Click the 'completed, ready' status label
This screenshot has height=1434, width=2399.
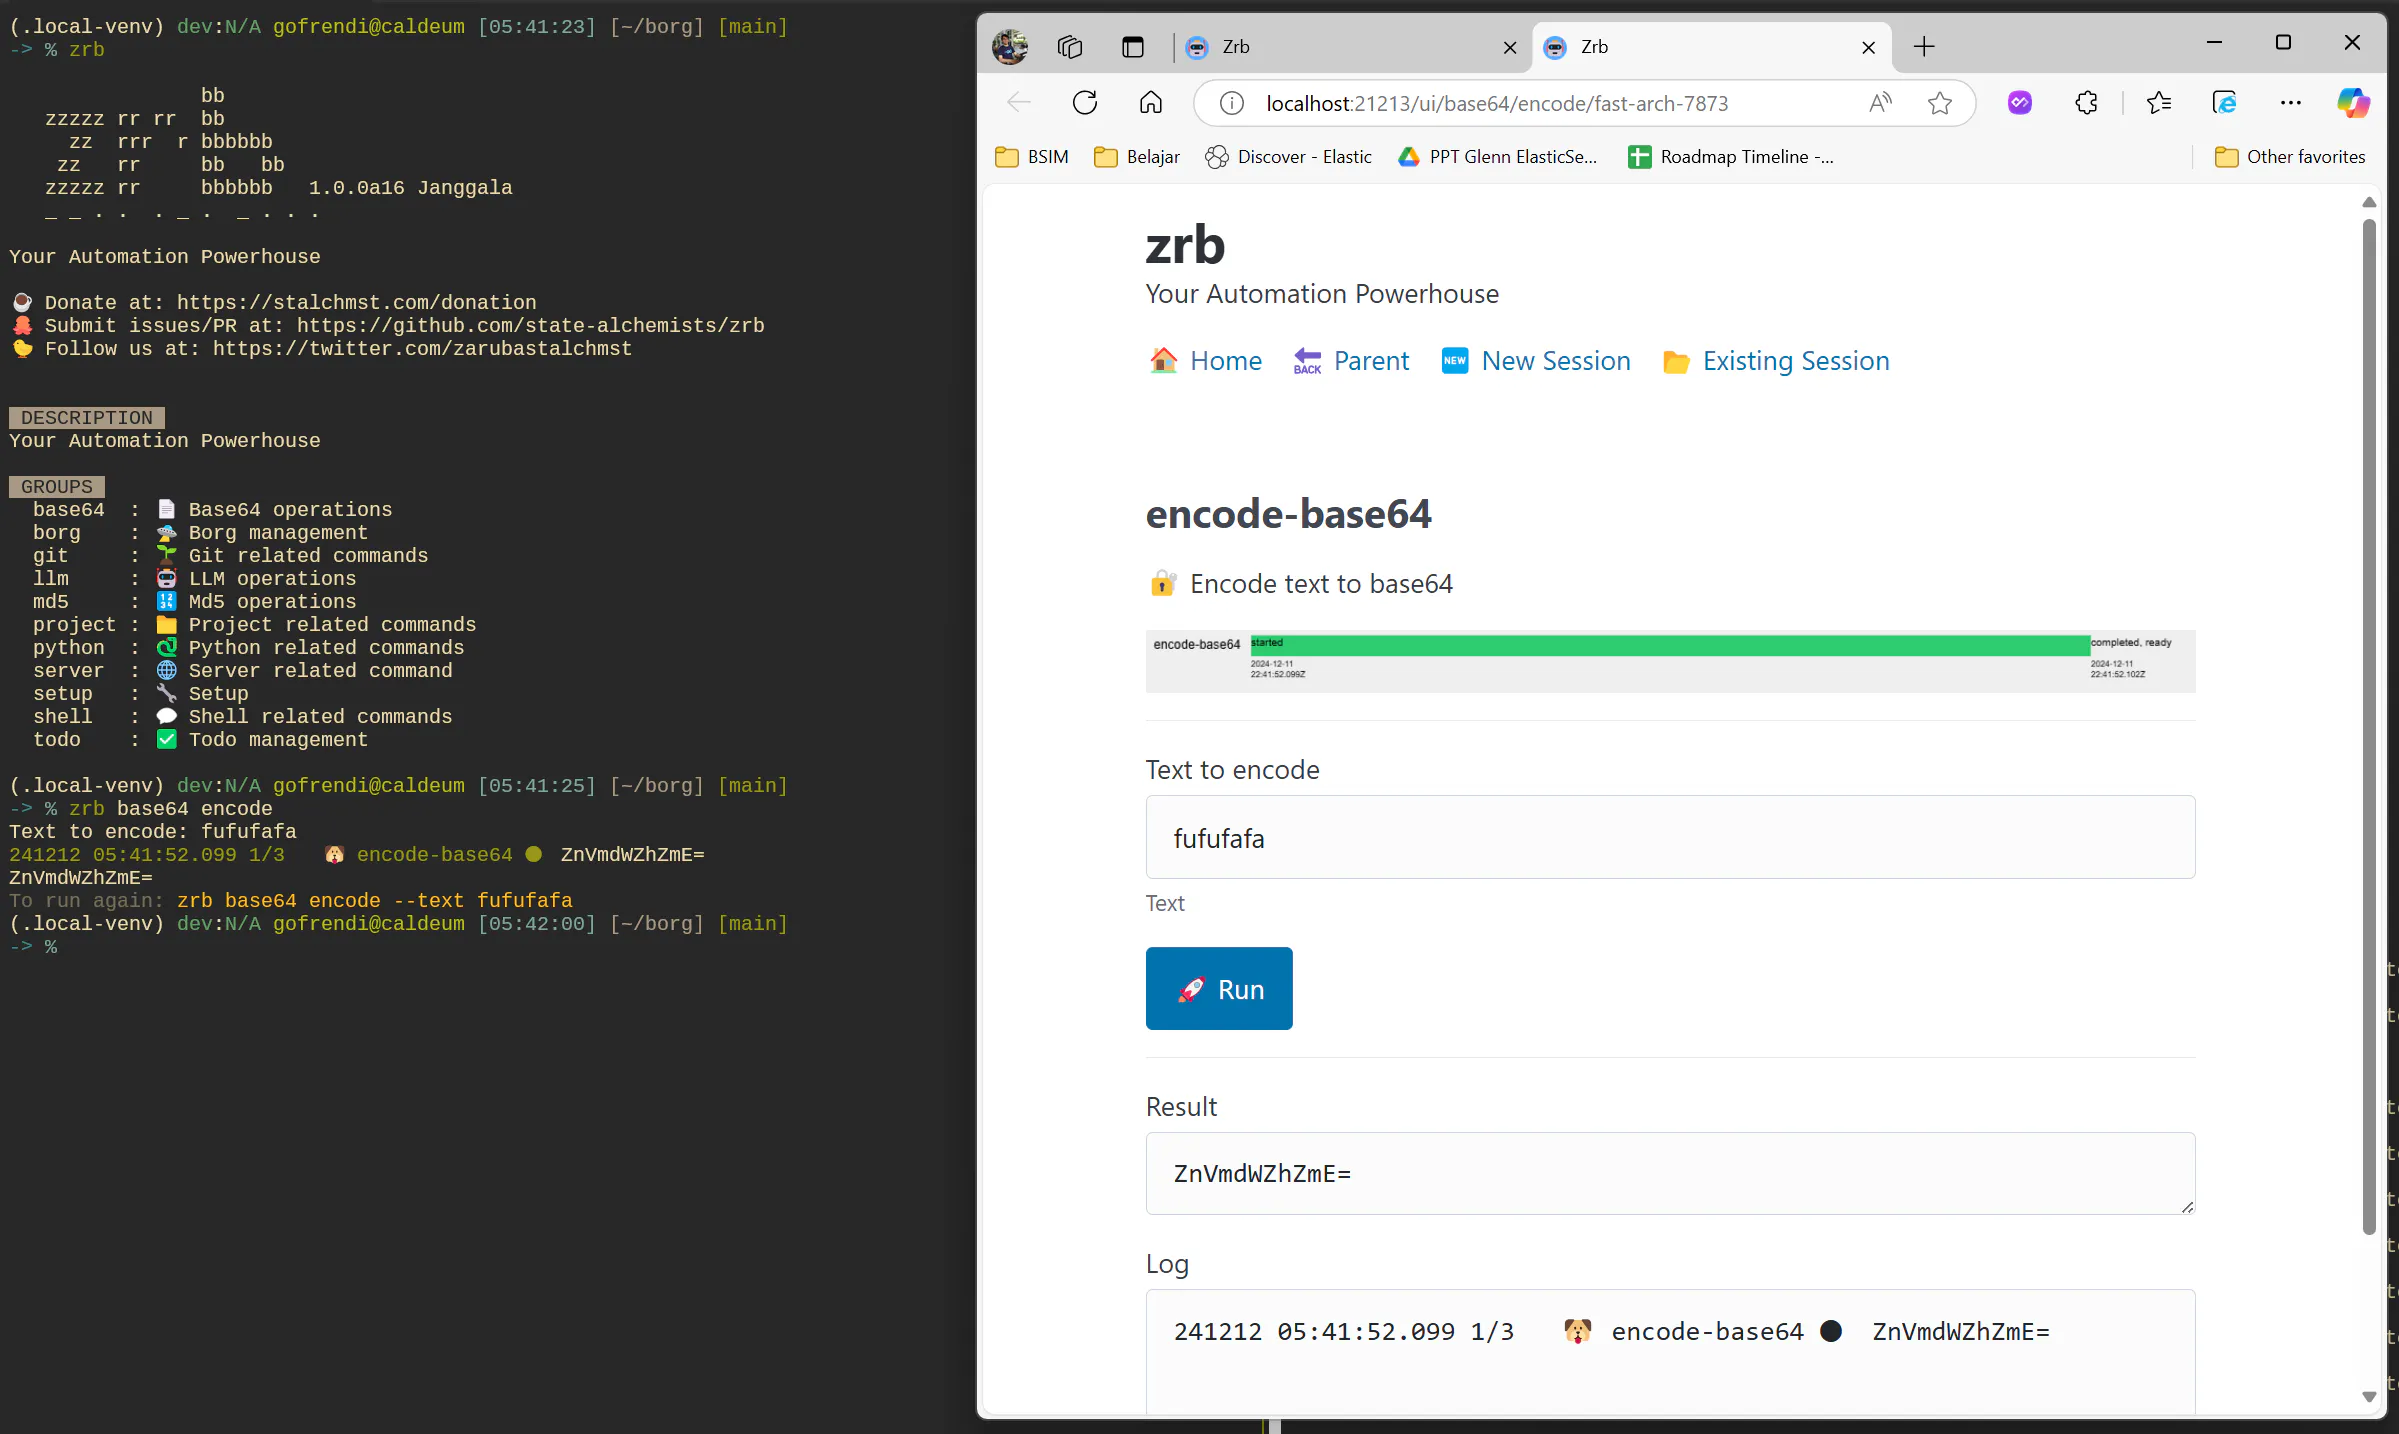click(2131, 643)
